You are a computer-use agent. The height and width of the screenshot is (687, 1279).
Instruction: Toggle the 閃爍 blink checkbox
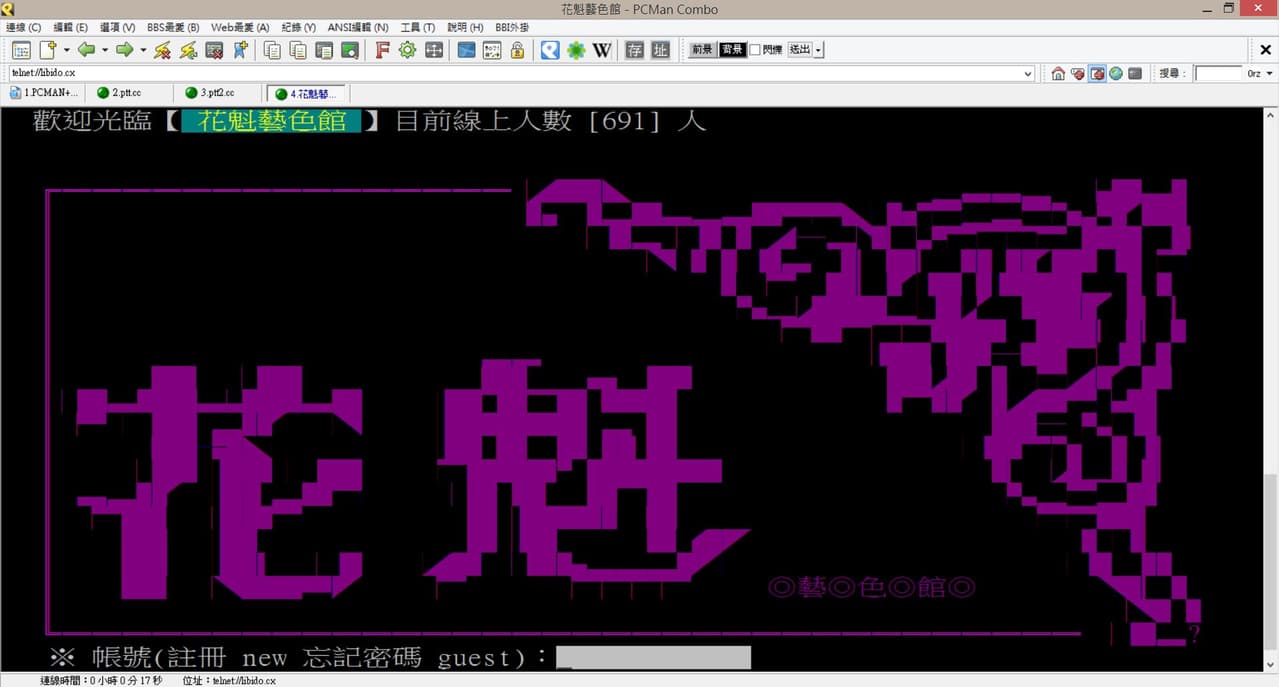pyautogui.click(x=755, y=50)
